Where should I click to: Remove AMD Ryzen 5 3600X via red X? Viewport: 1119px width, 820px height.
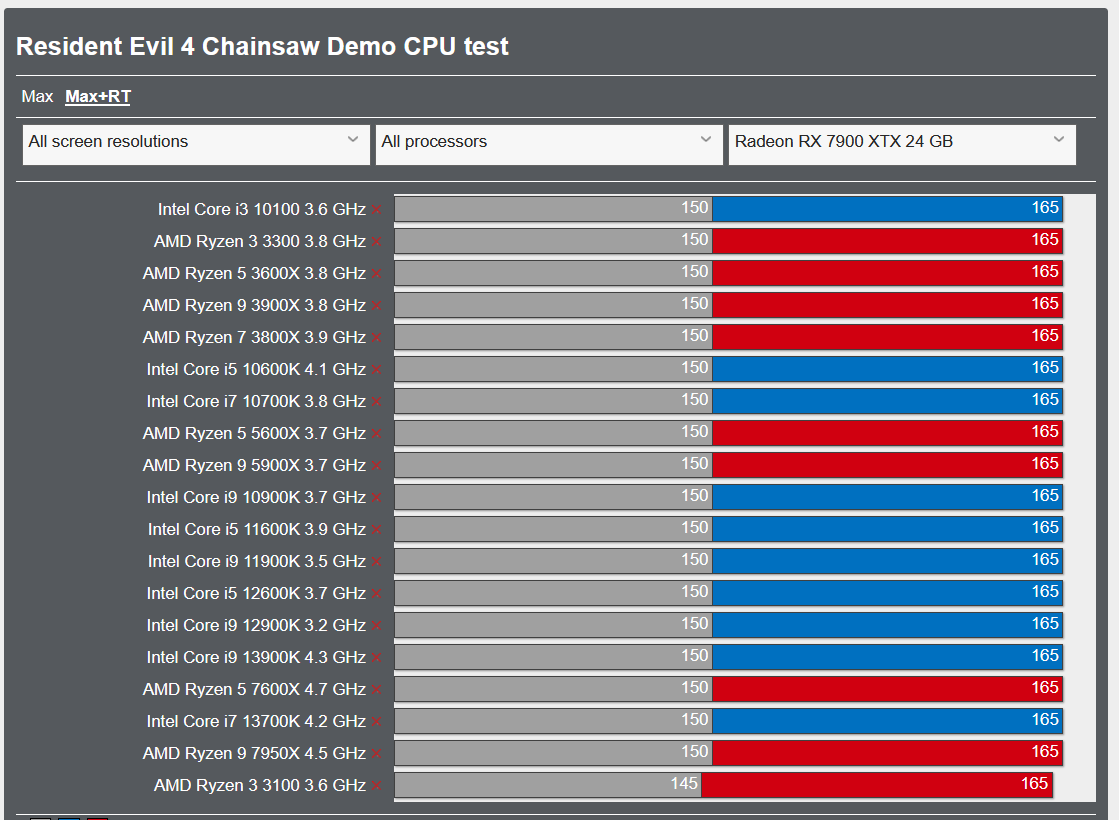coord(376,274)
